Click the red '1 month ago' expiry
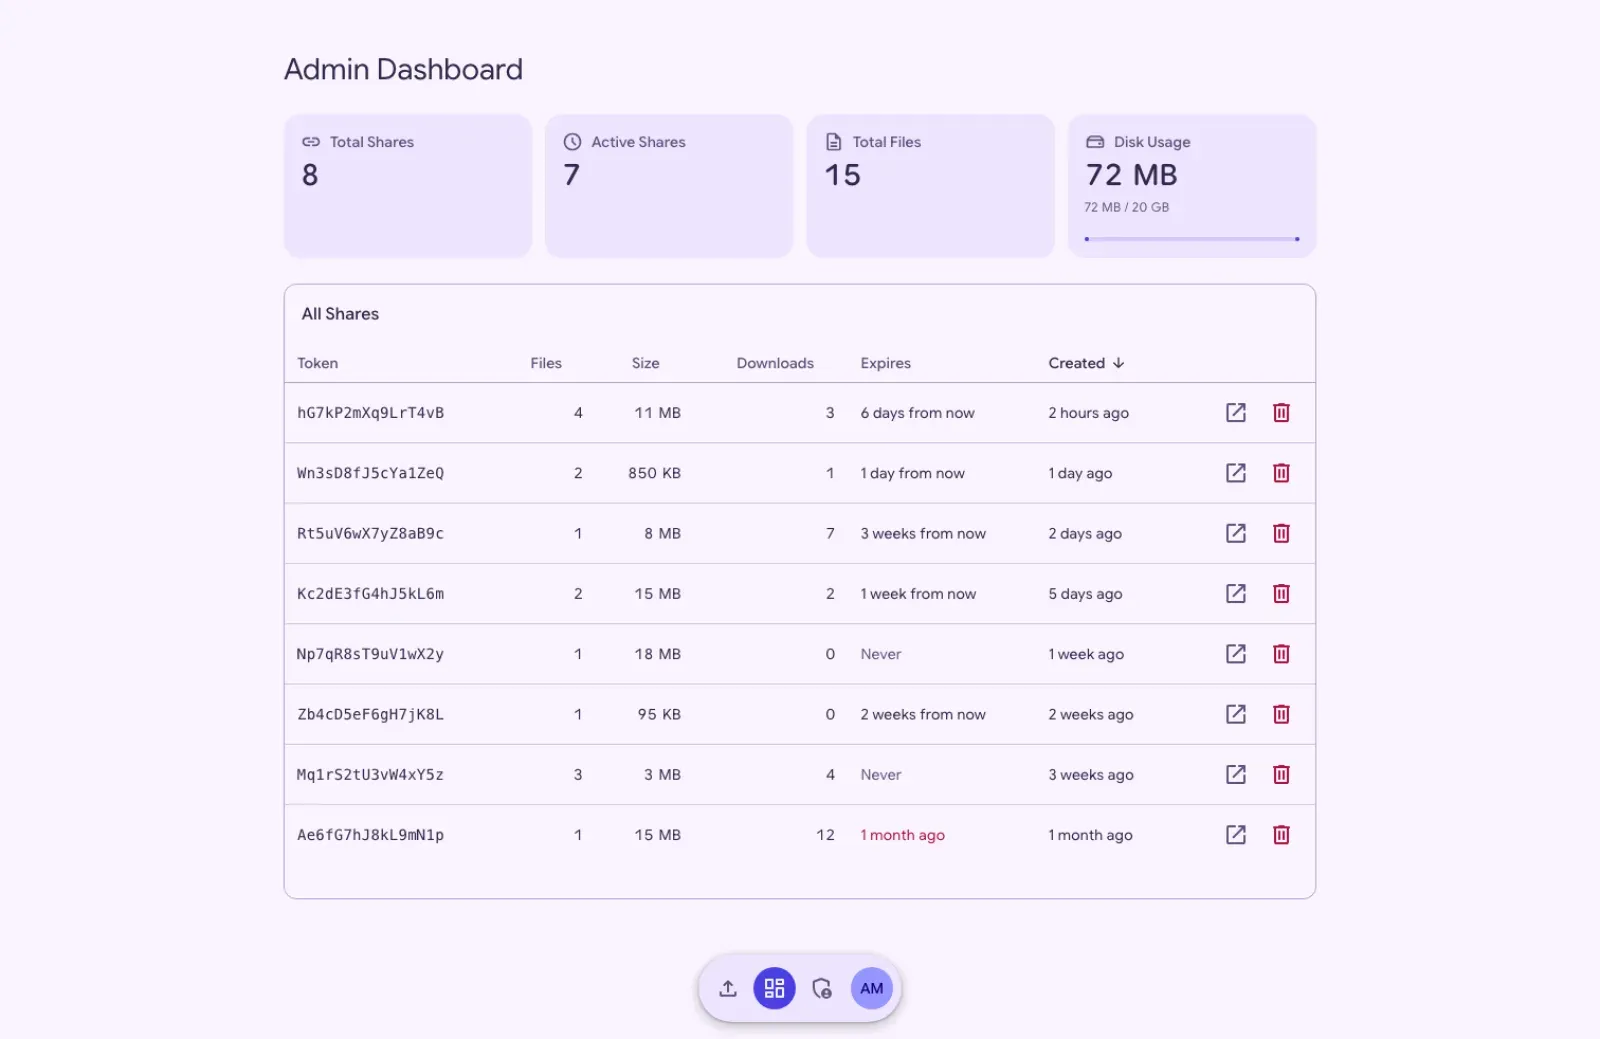 [903, 835]
